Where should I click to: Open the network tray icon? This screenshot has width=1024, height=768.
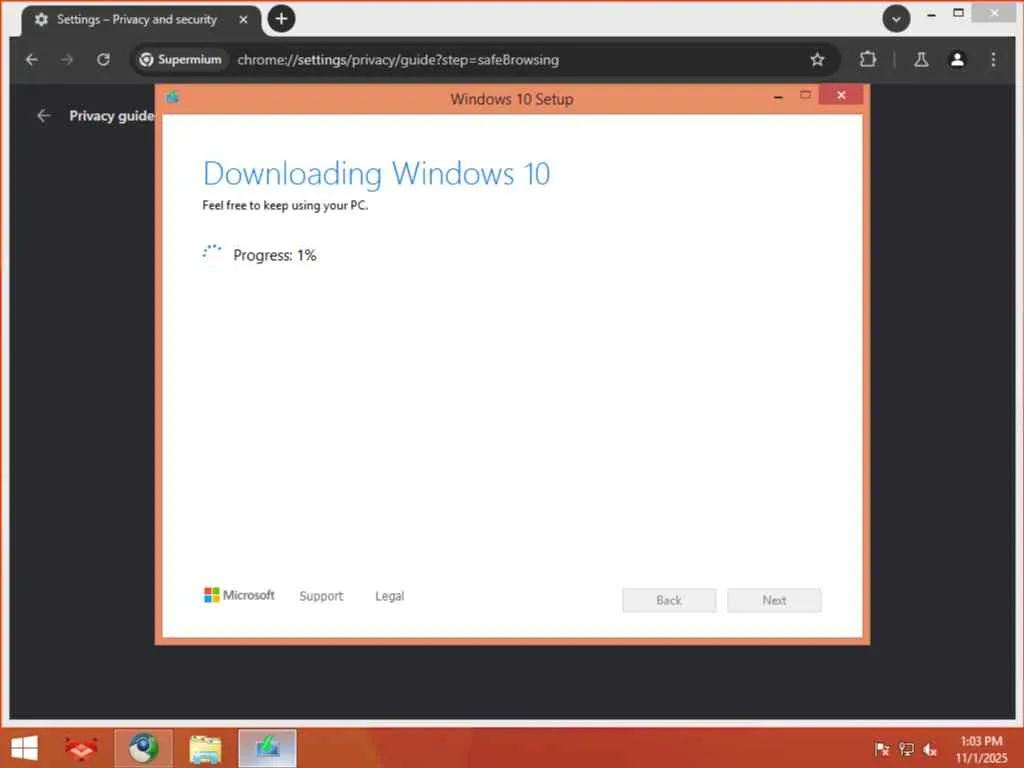906,749
